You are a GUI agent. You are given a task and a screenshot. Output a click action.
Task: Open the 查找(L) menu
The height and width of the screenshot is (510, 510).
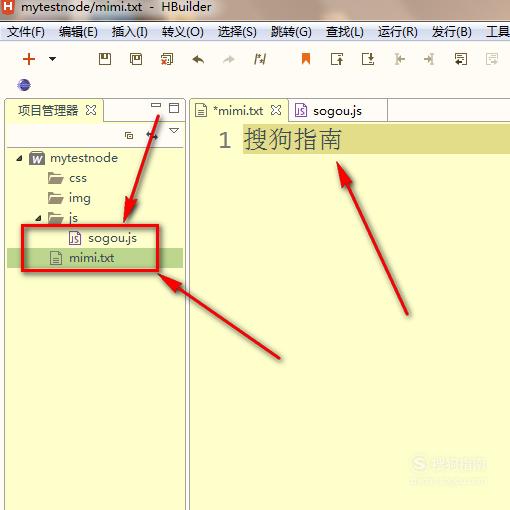pos(345,32)
